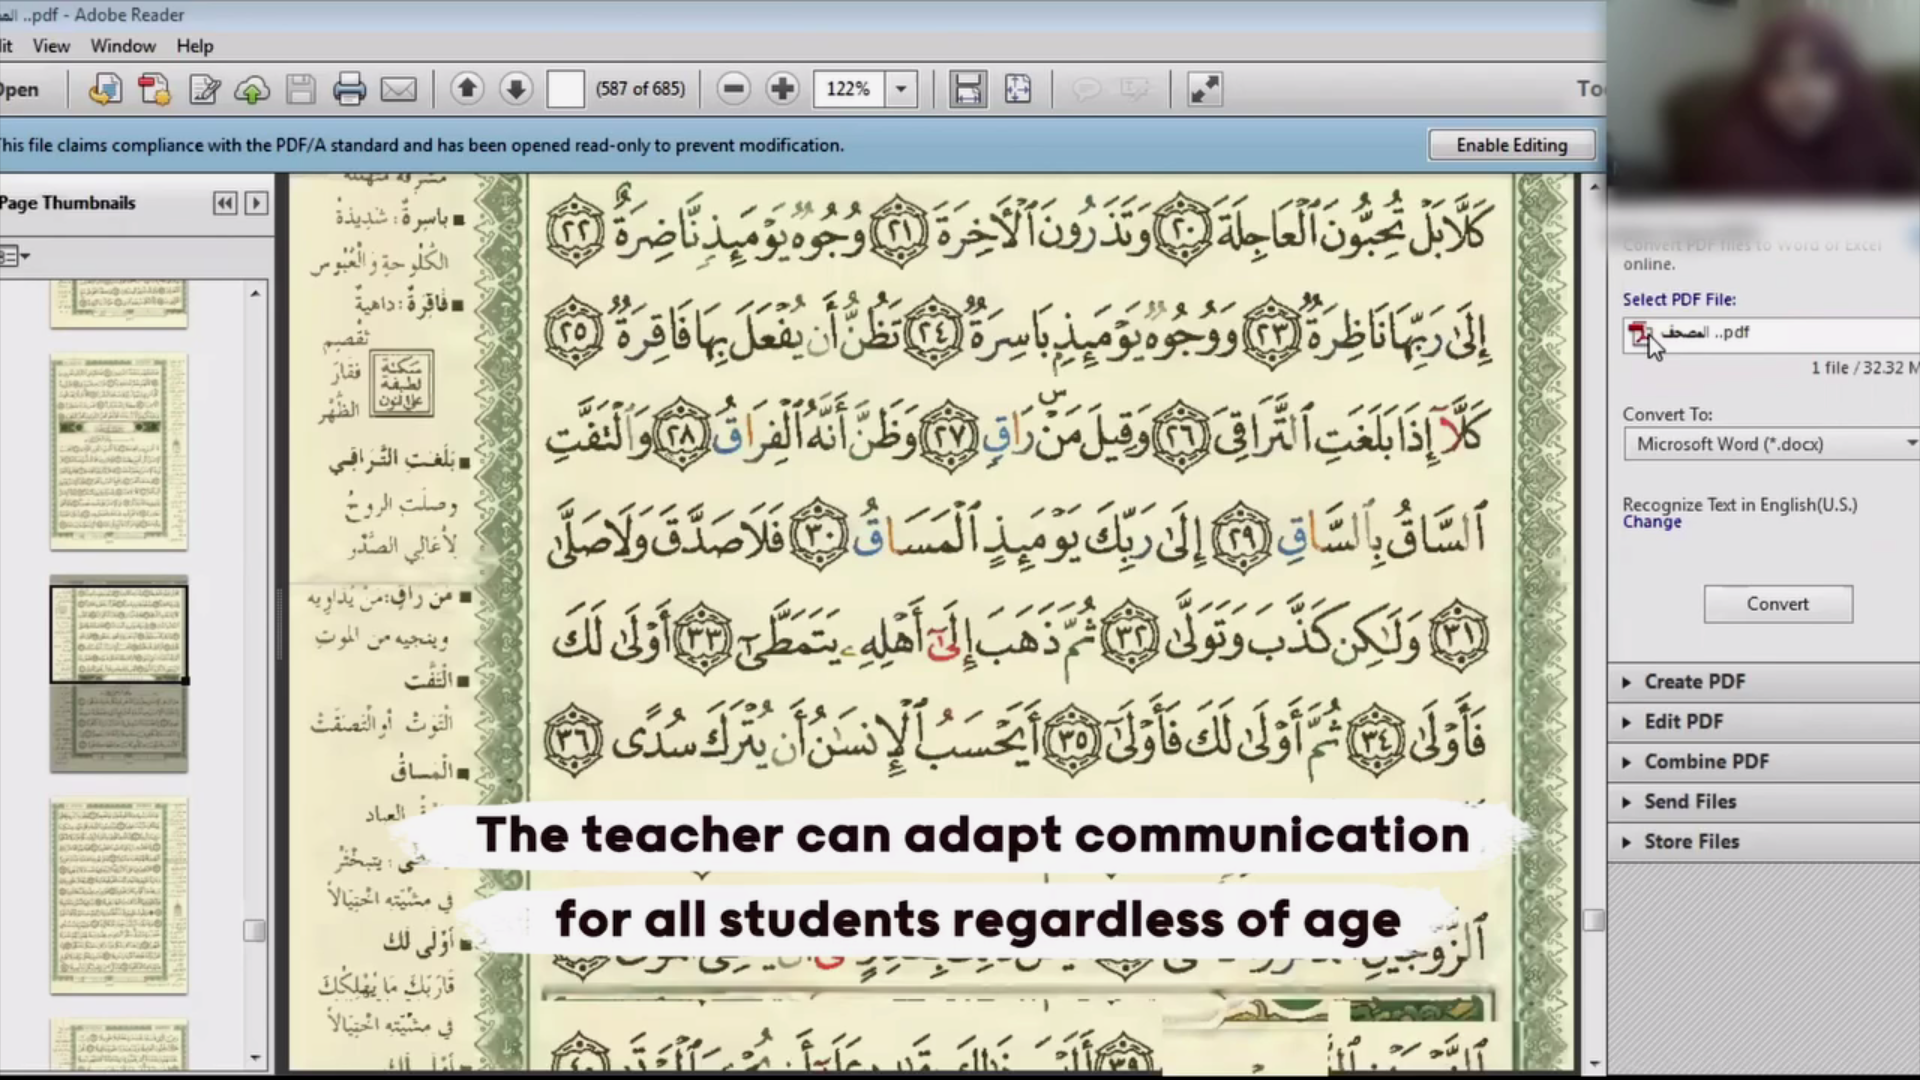Click the Page Thumbnails panel right-arrow button
The width and height of the screenshot is (1920, 1080).
pos(256,203)
